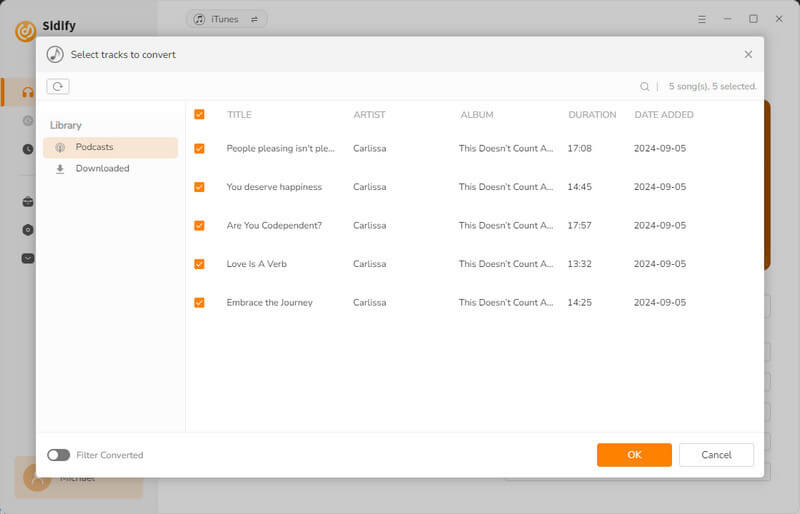Uncheck 'Embrace the Journey' track

[199, 303]
